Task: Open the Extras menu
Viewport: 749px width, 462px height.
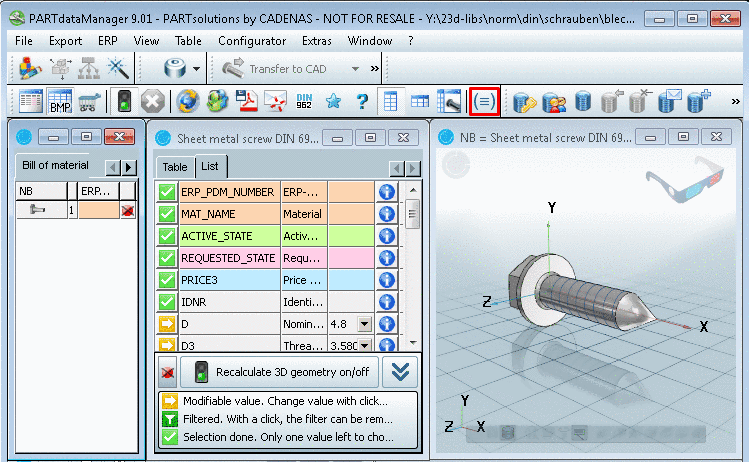Action: 317,41
